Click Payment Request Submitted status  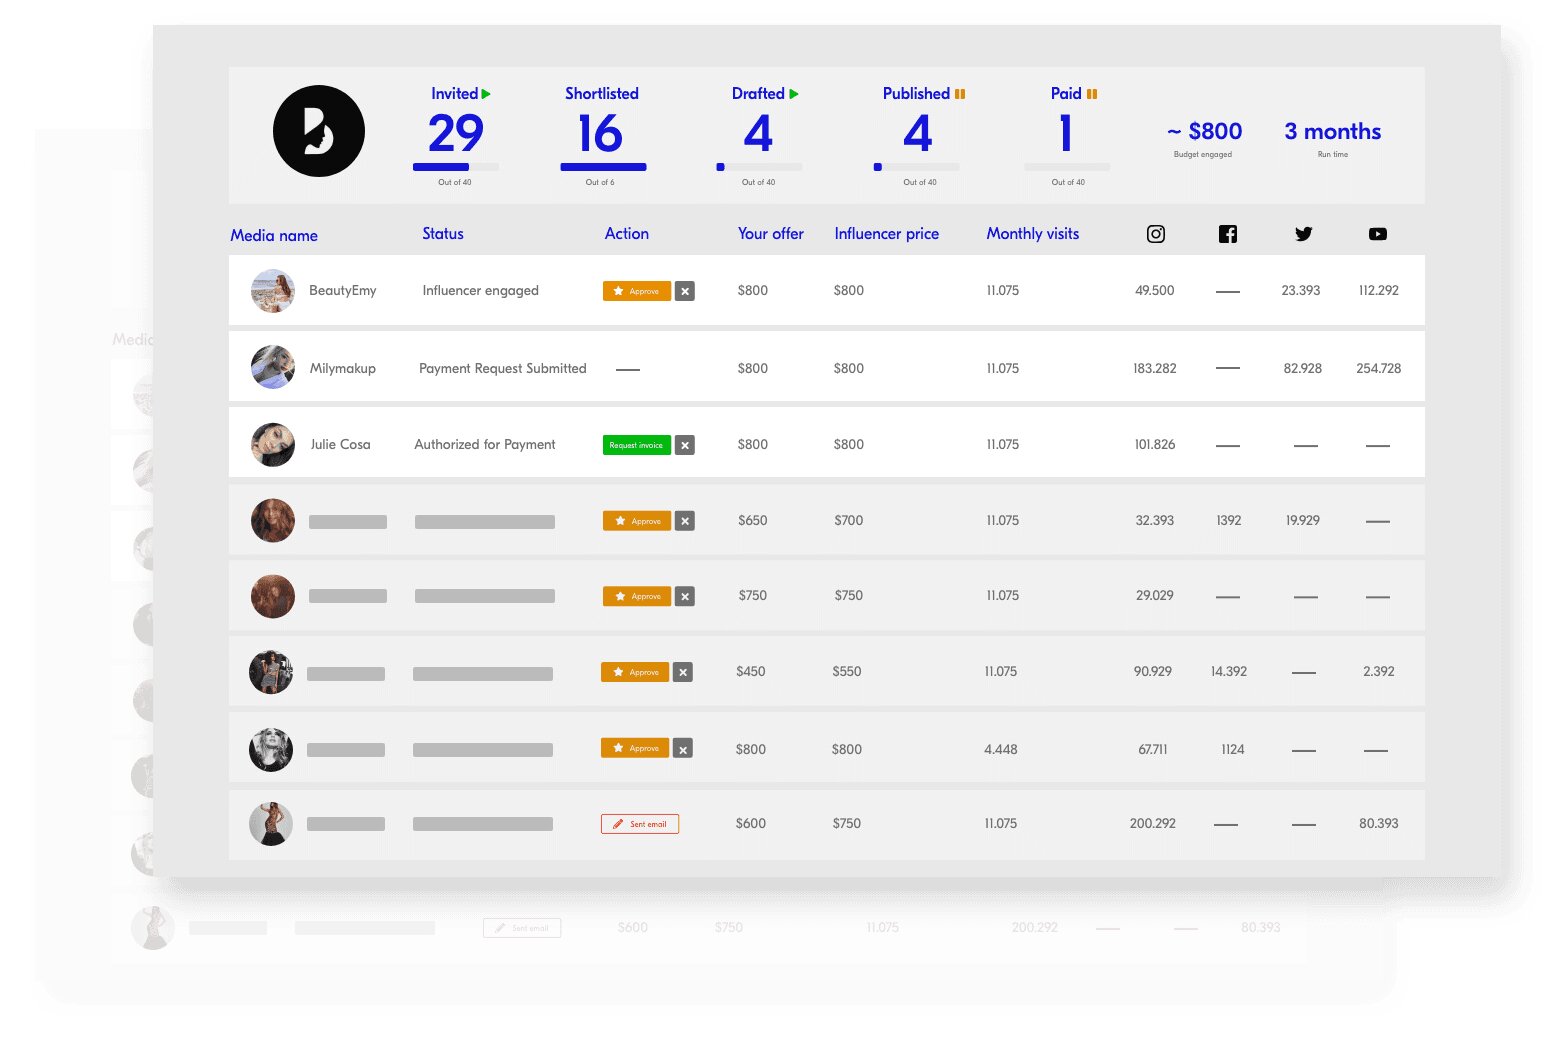coord(503,368)
